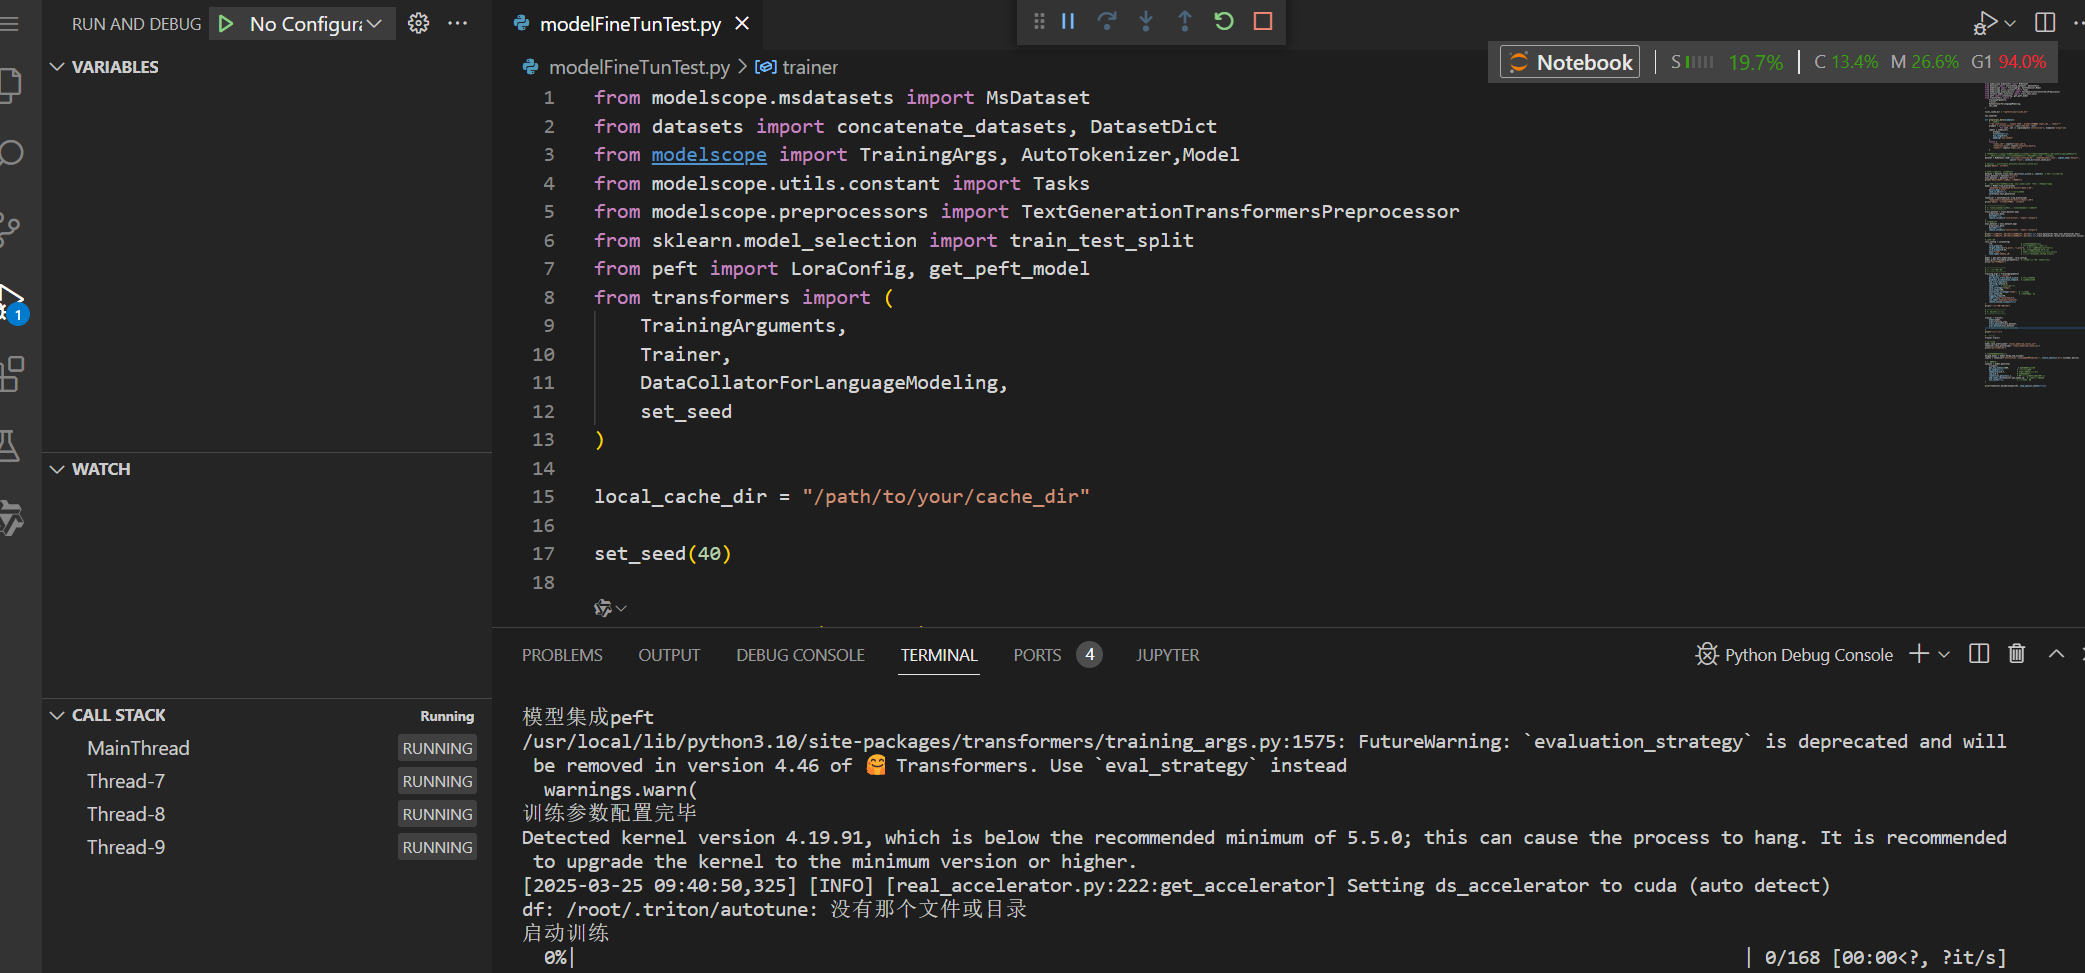Open the No Configuration dropdown
Viewport: 2085px width, 973px height.
click(316, 23)
